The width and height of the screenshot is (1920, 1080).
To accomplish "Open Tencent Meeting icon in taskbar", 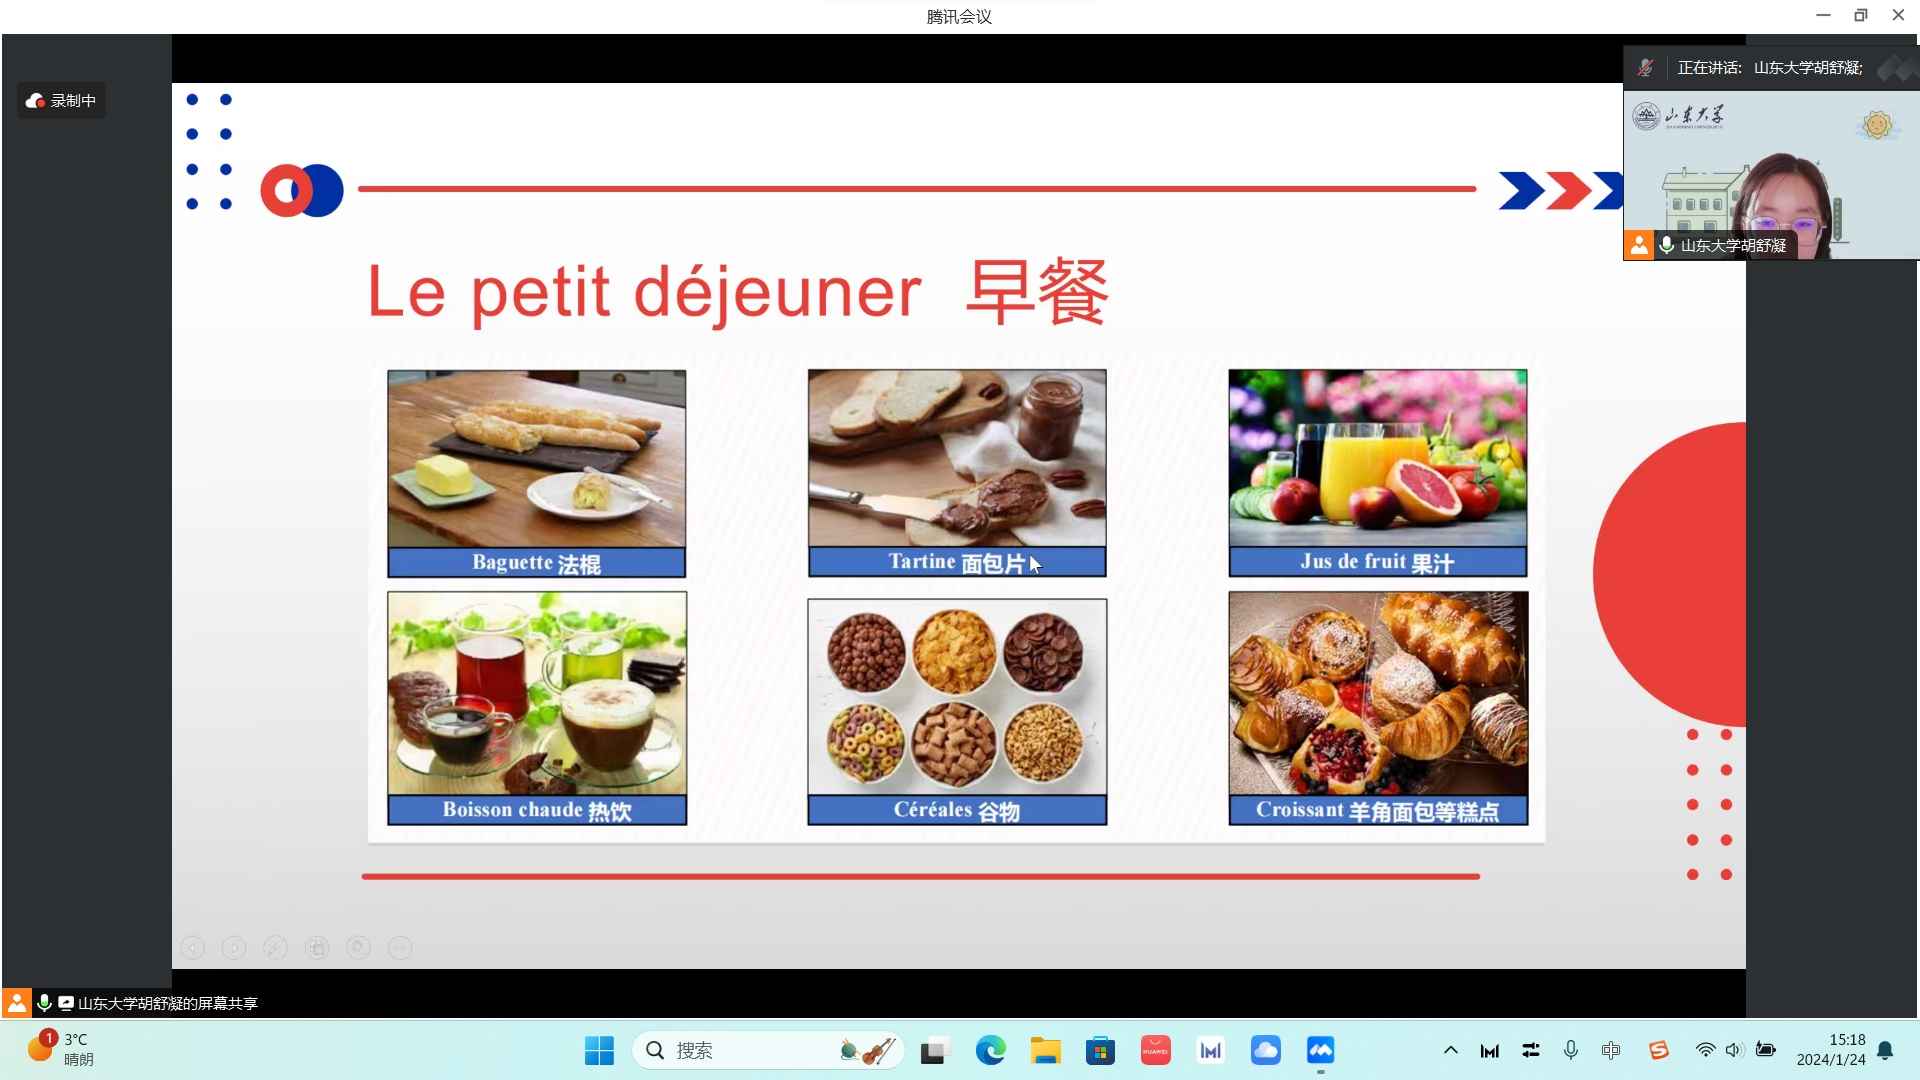I will click(x=1320, y=1050).
